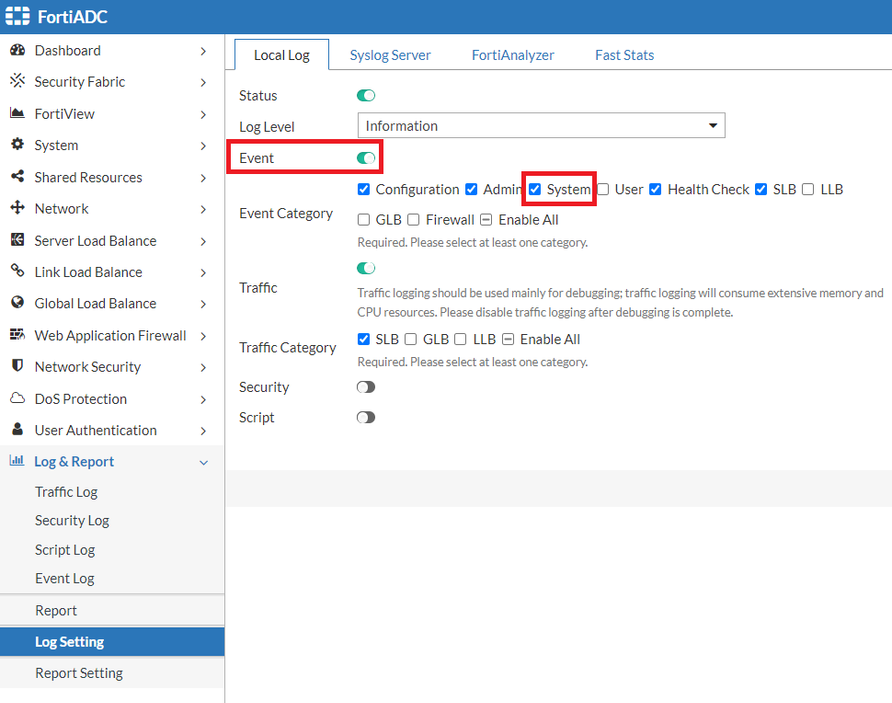Select Log Setting in sidebar

(112, 642)
